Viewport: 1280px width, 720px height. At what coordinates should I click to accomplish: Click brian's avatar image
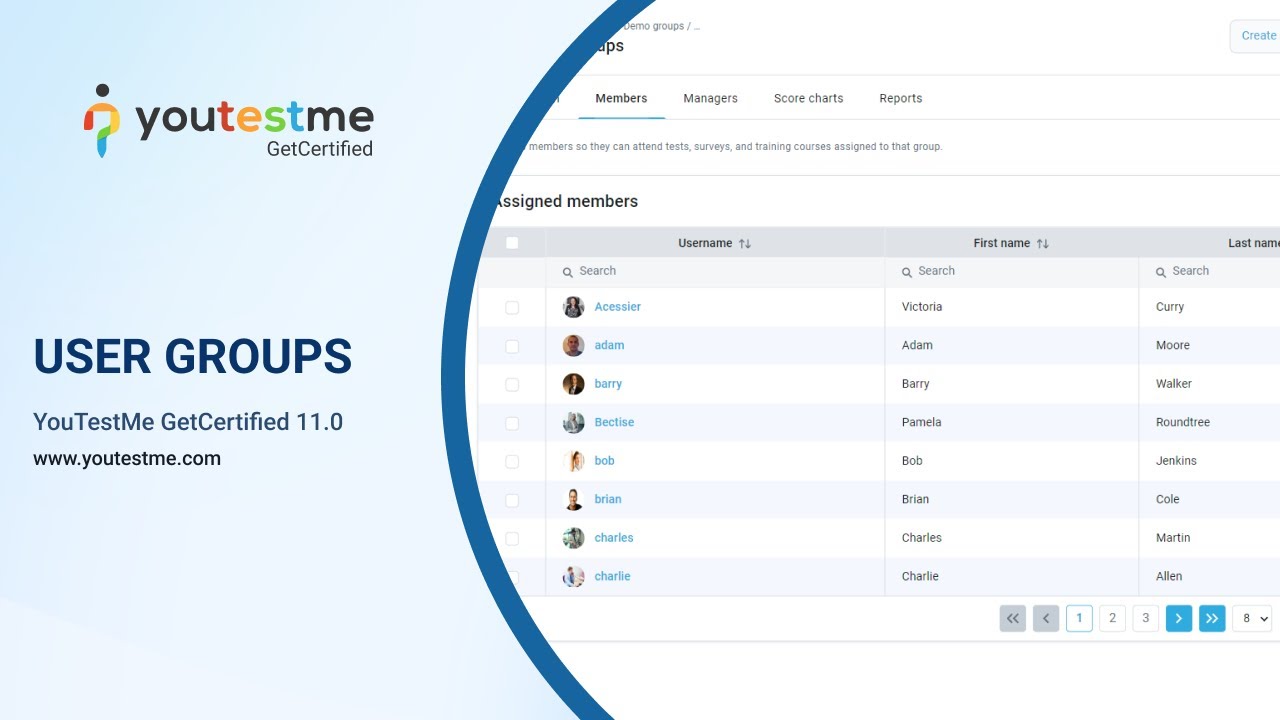click(573, 500)
